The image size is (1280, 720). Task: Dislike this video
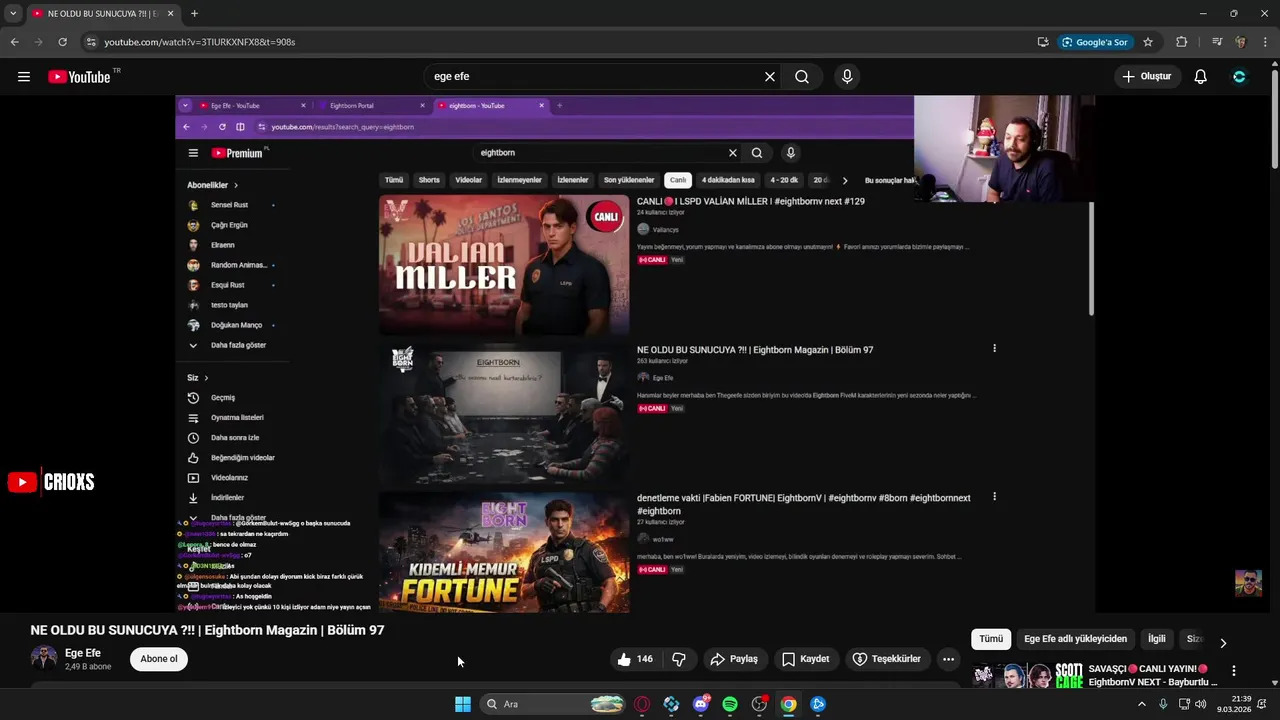679,659
